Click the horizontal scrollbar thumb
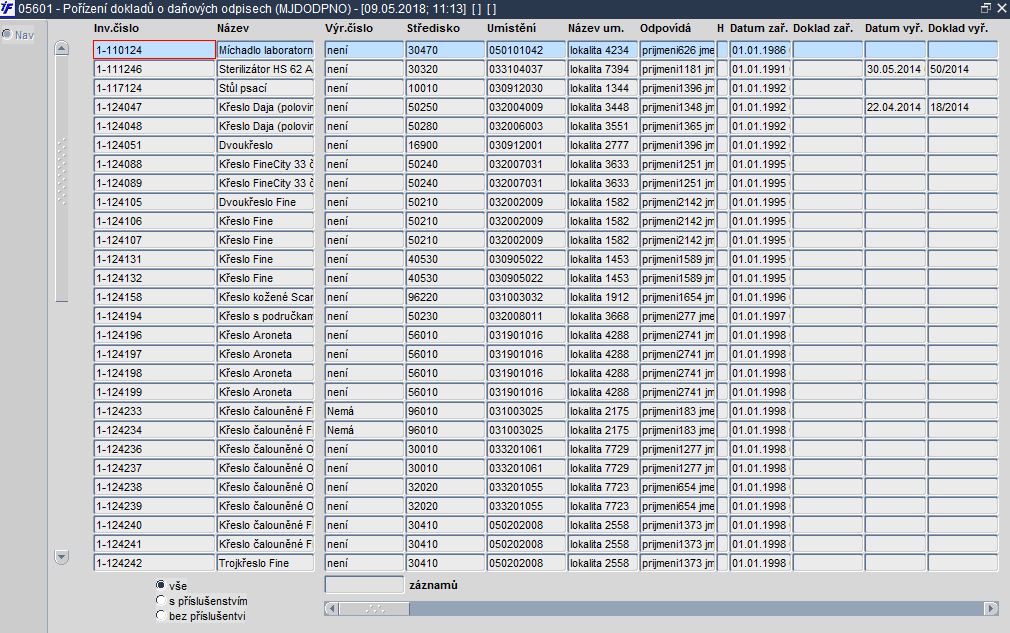This screenshot has width=1010, height=633. [374, 608]
